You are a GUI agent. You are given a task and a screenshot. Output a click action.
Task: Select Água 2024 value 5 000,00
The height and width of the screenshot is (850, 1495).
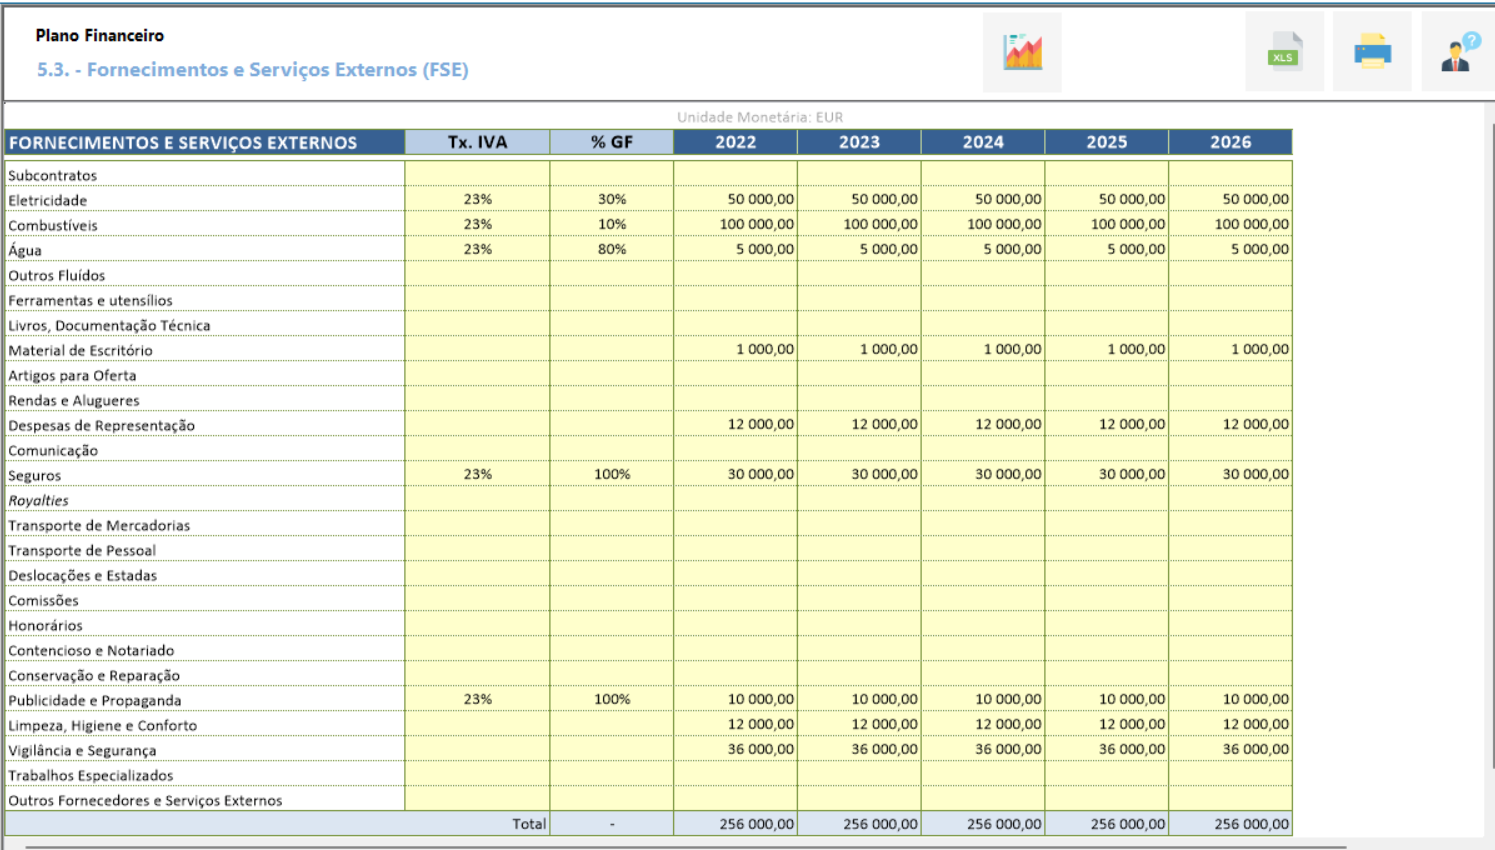[x=984, y=249]
